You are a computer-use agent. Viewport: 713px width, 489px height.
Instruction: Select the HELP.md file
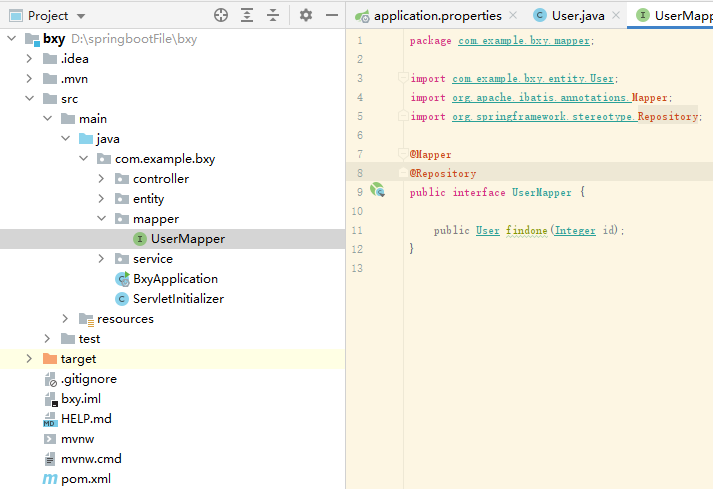coord(86,419)
